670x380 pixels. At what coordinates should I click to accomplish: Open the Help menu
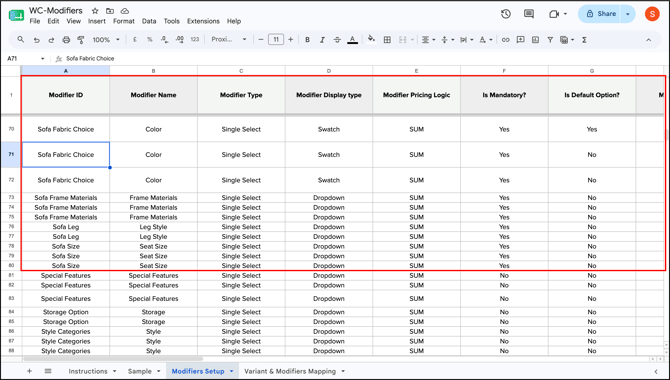tap(234, 21)
